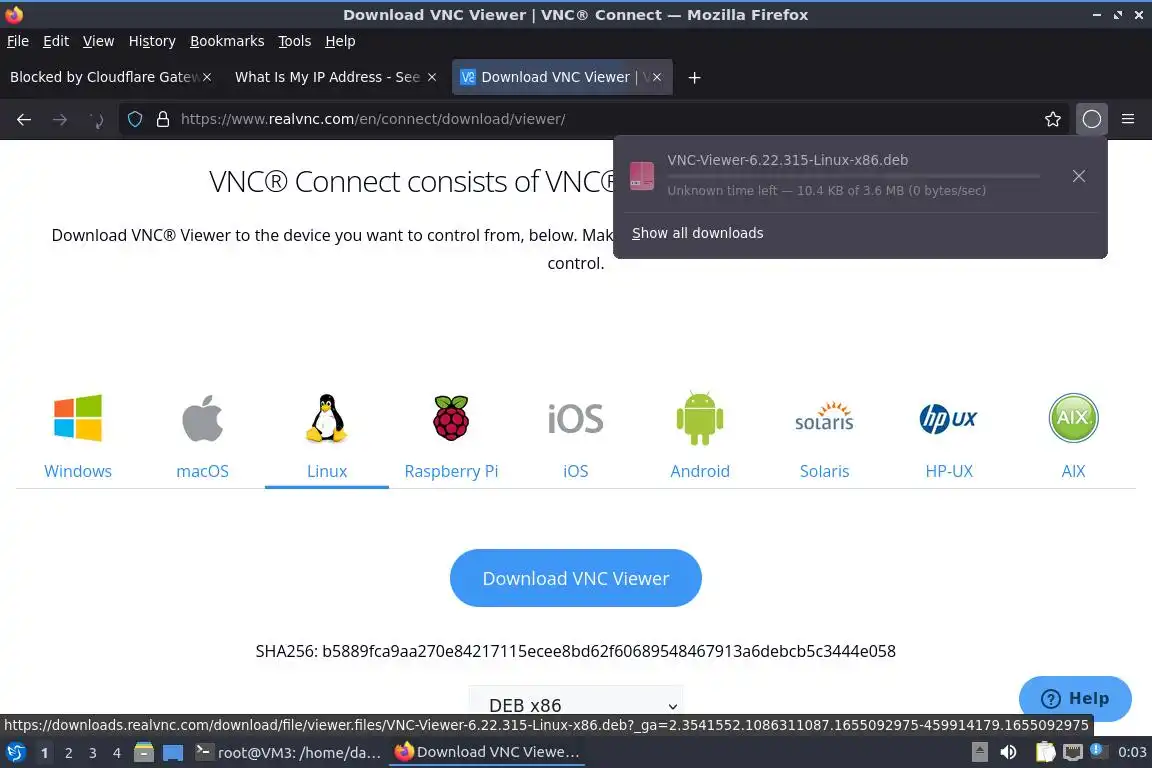The height and width of the screenshot is (768, 1152).
Task: Choose the Raspberry Pi platform
Action: [451, 418]
